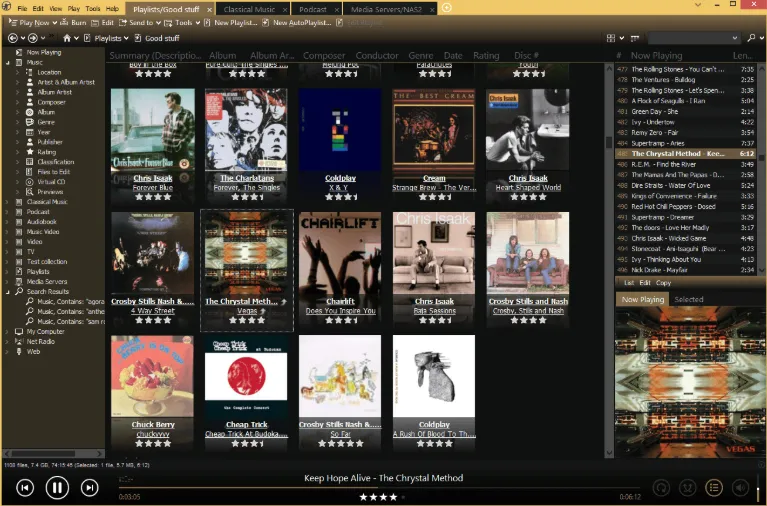
Task: Sort by the Genre column header
Action: pyautogui.click(x=421, y=56)
